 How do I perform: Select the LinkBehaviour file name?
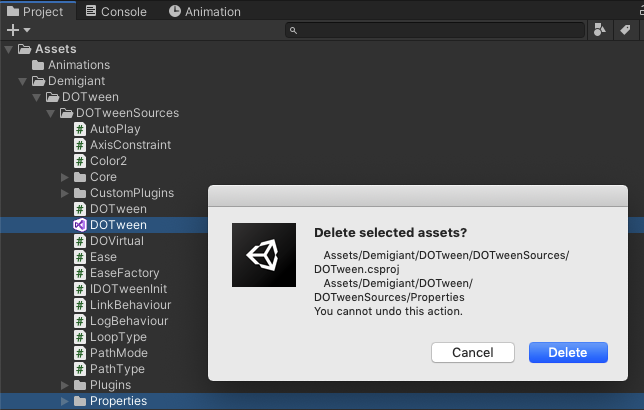[131, 305]
